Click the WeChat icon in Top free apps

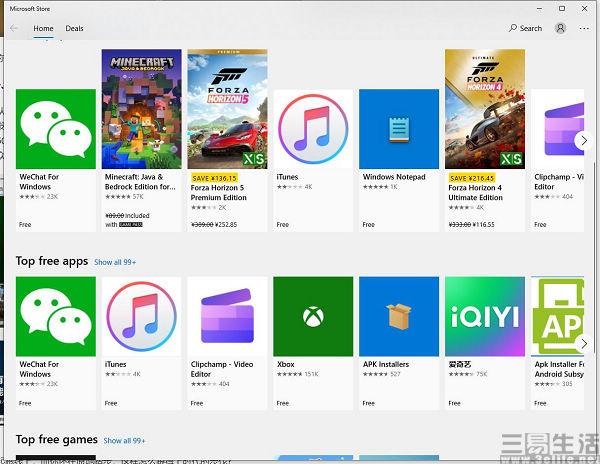[x=56, y=316]
